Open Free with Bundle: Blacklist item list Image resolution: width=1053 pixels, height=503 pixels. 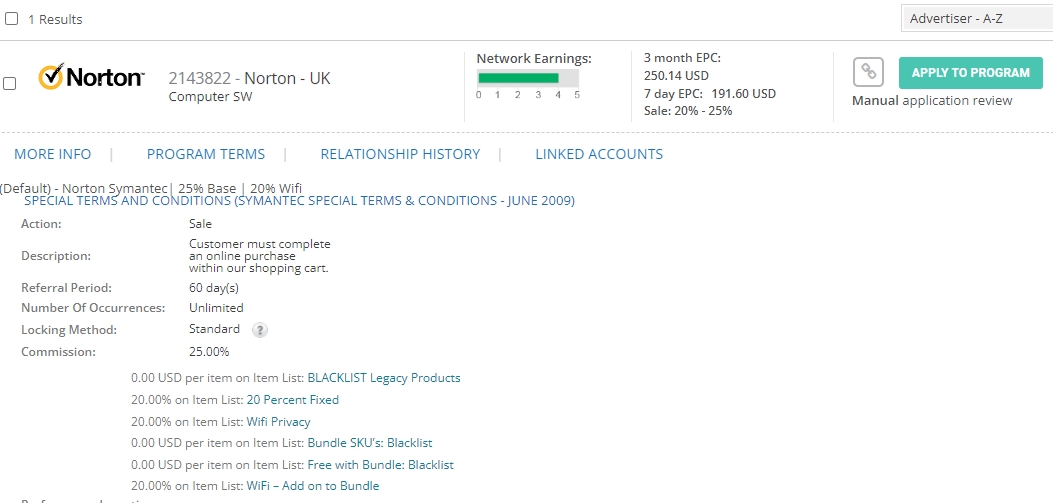pyautogui.click(x=381, y=464)
